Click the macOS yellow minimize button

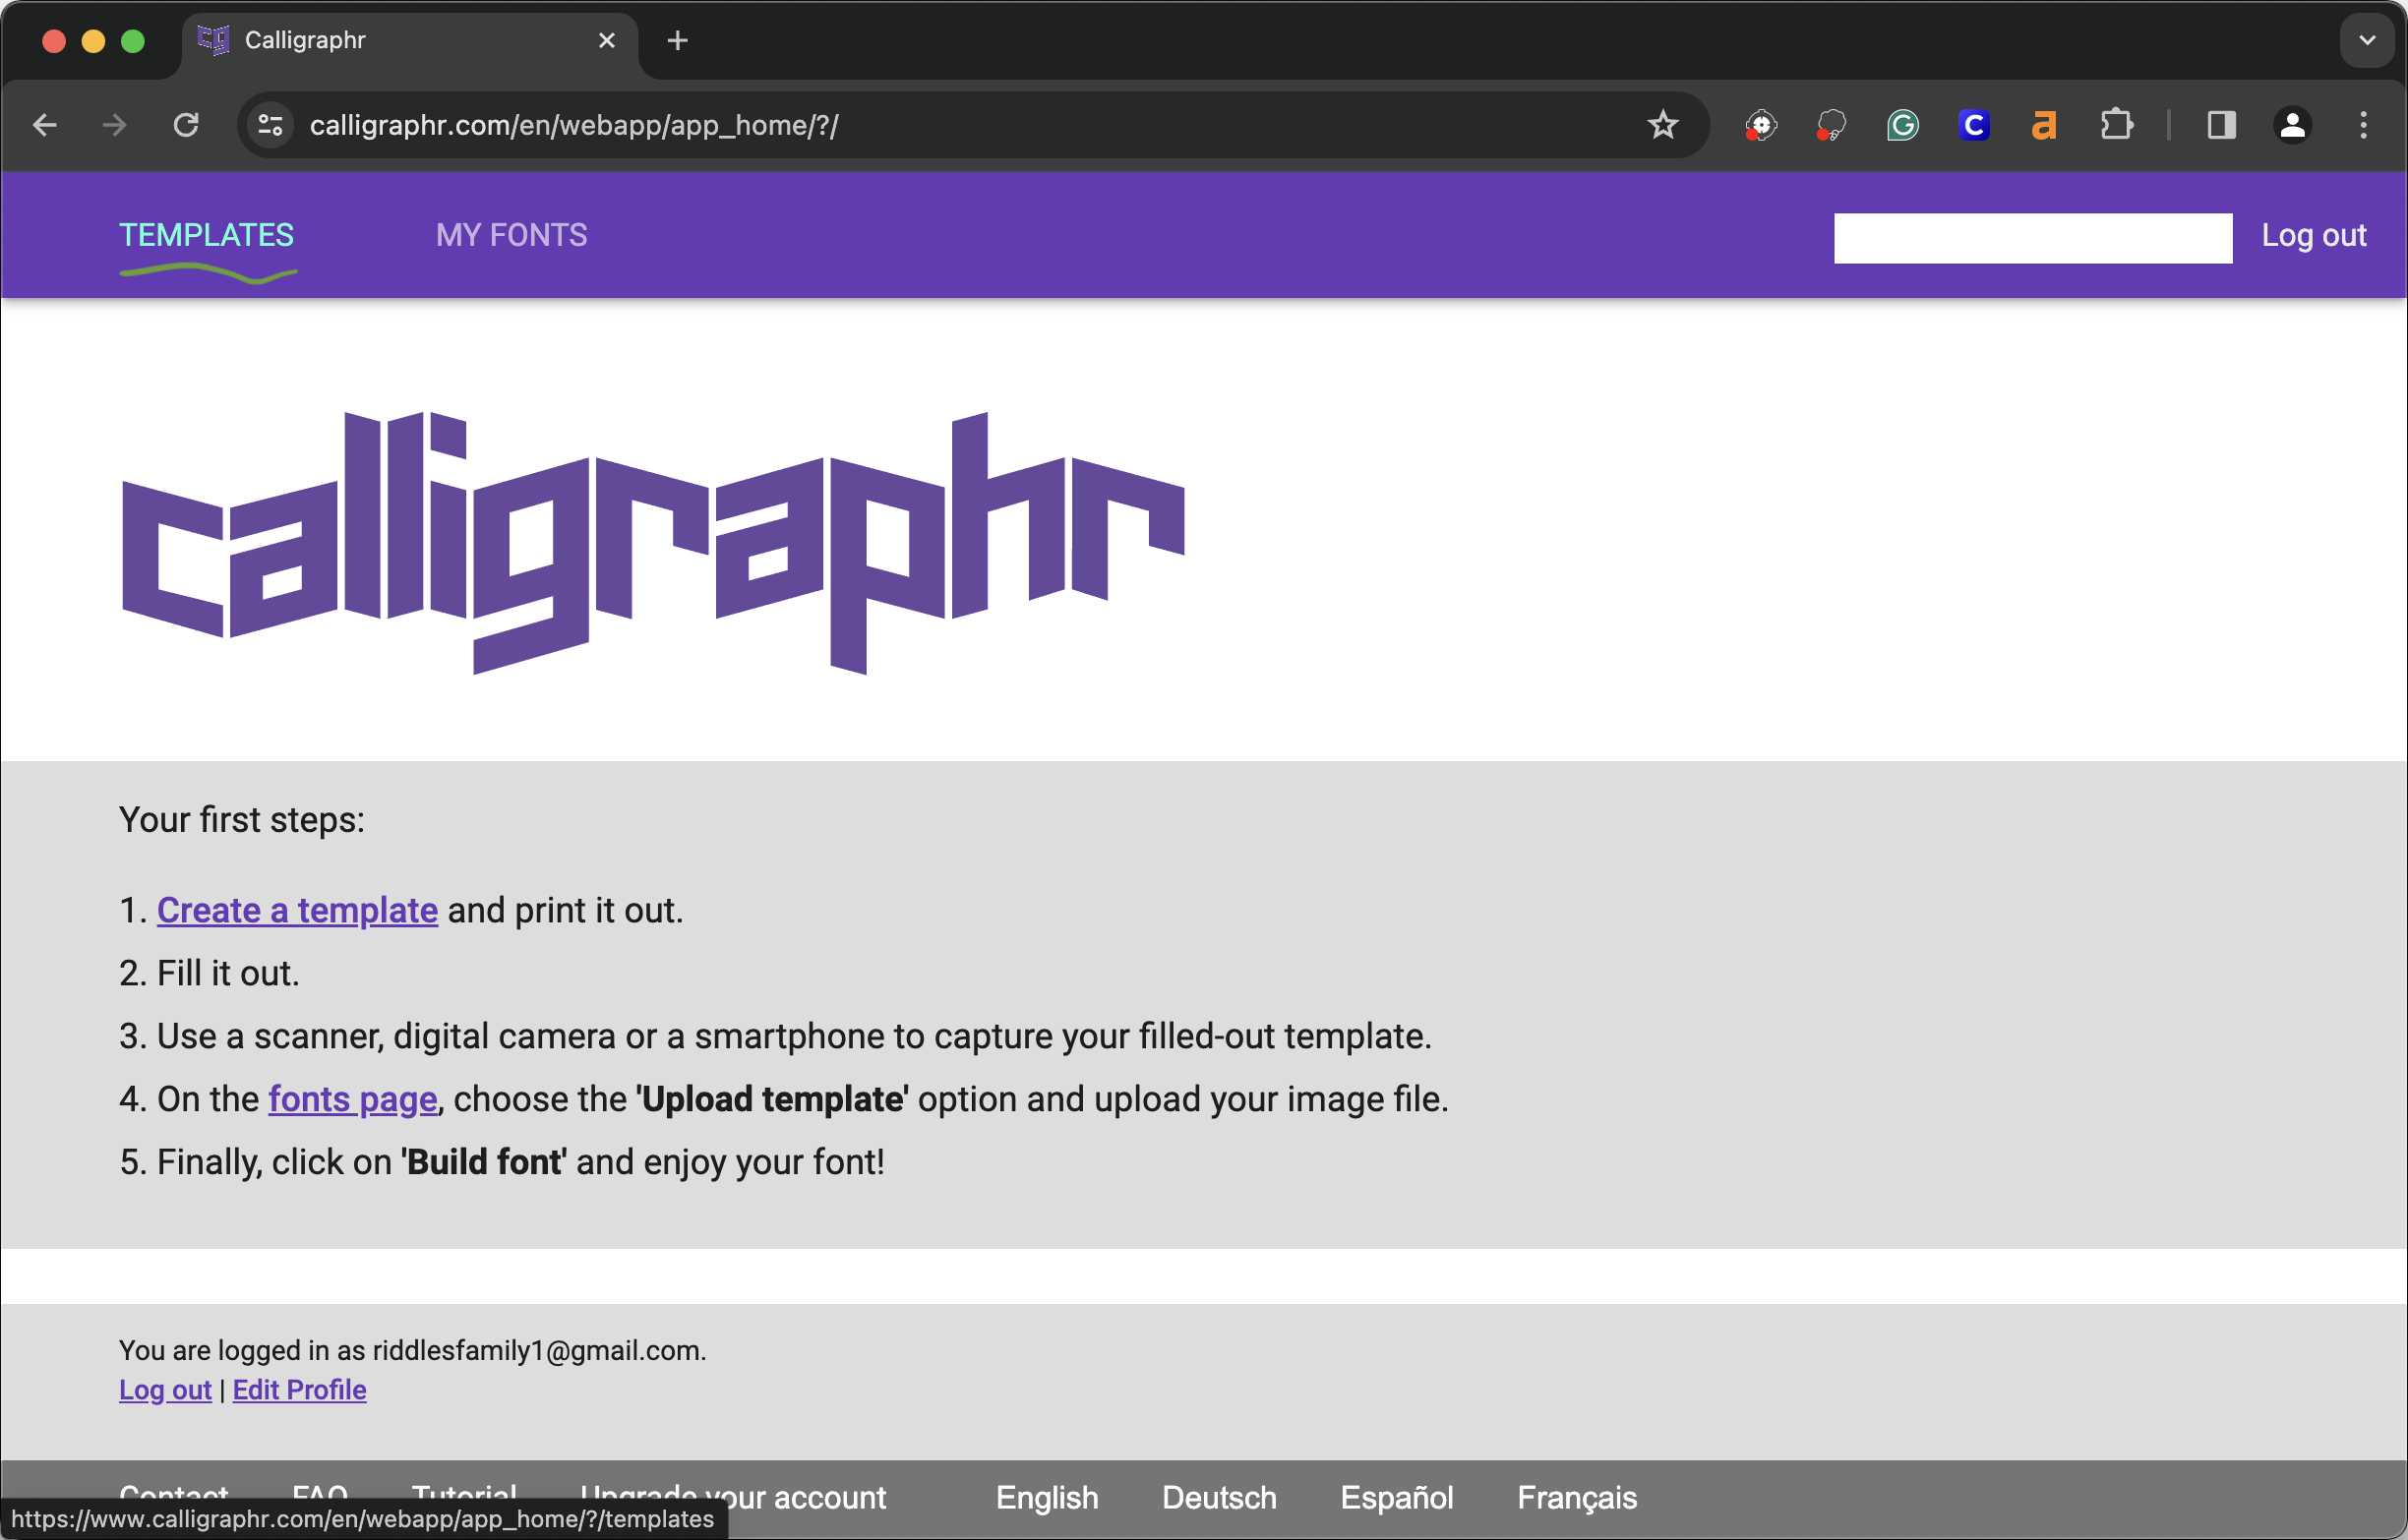[x=93, y=40]
